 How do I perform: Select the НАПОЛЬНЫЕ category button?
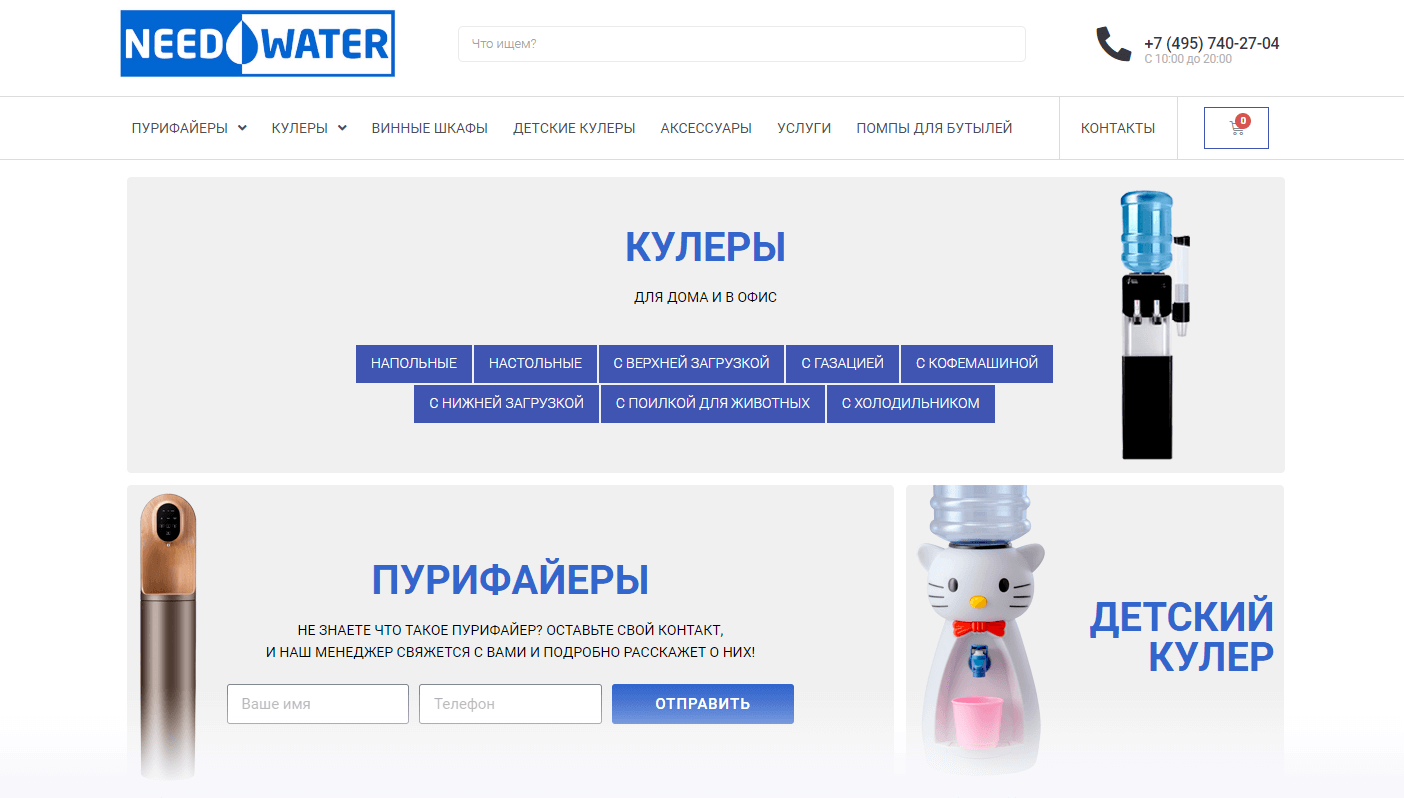[414, 364]
